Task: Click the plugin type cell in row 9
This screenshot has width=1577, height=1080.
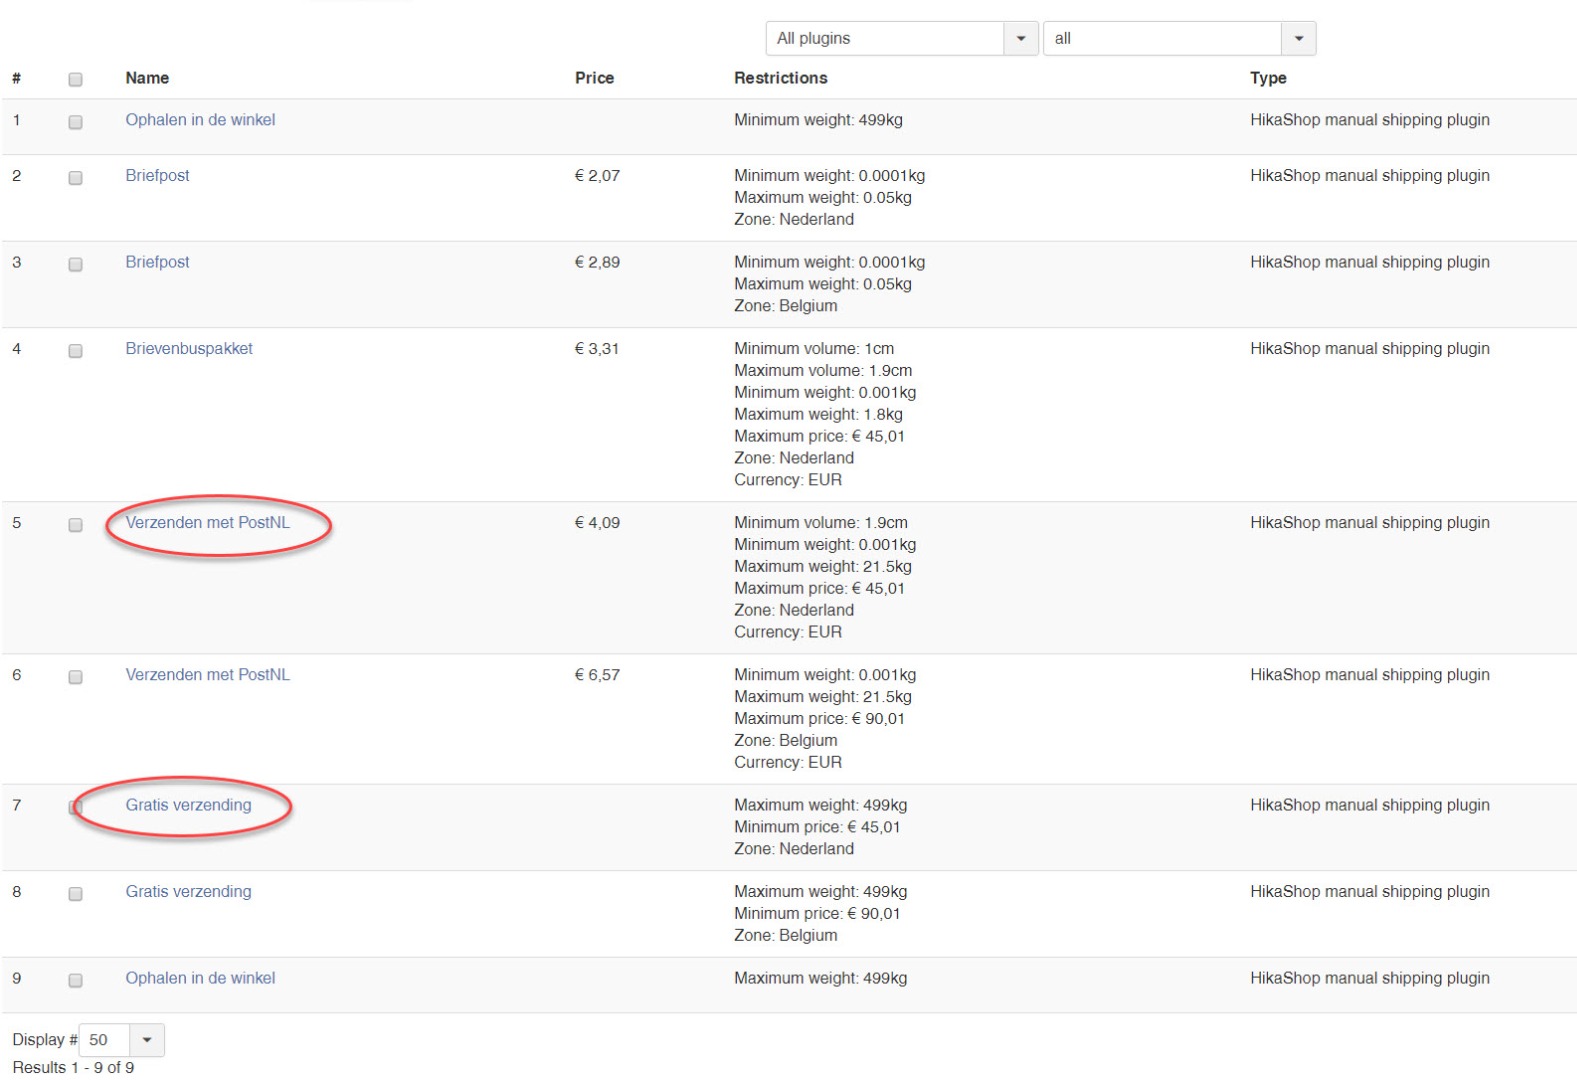Action: 1370,978
